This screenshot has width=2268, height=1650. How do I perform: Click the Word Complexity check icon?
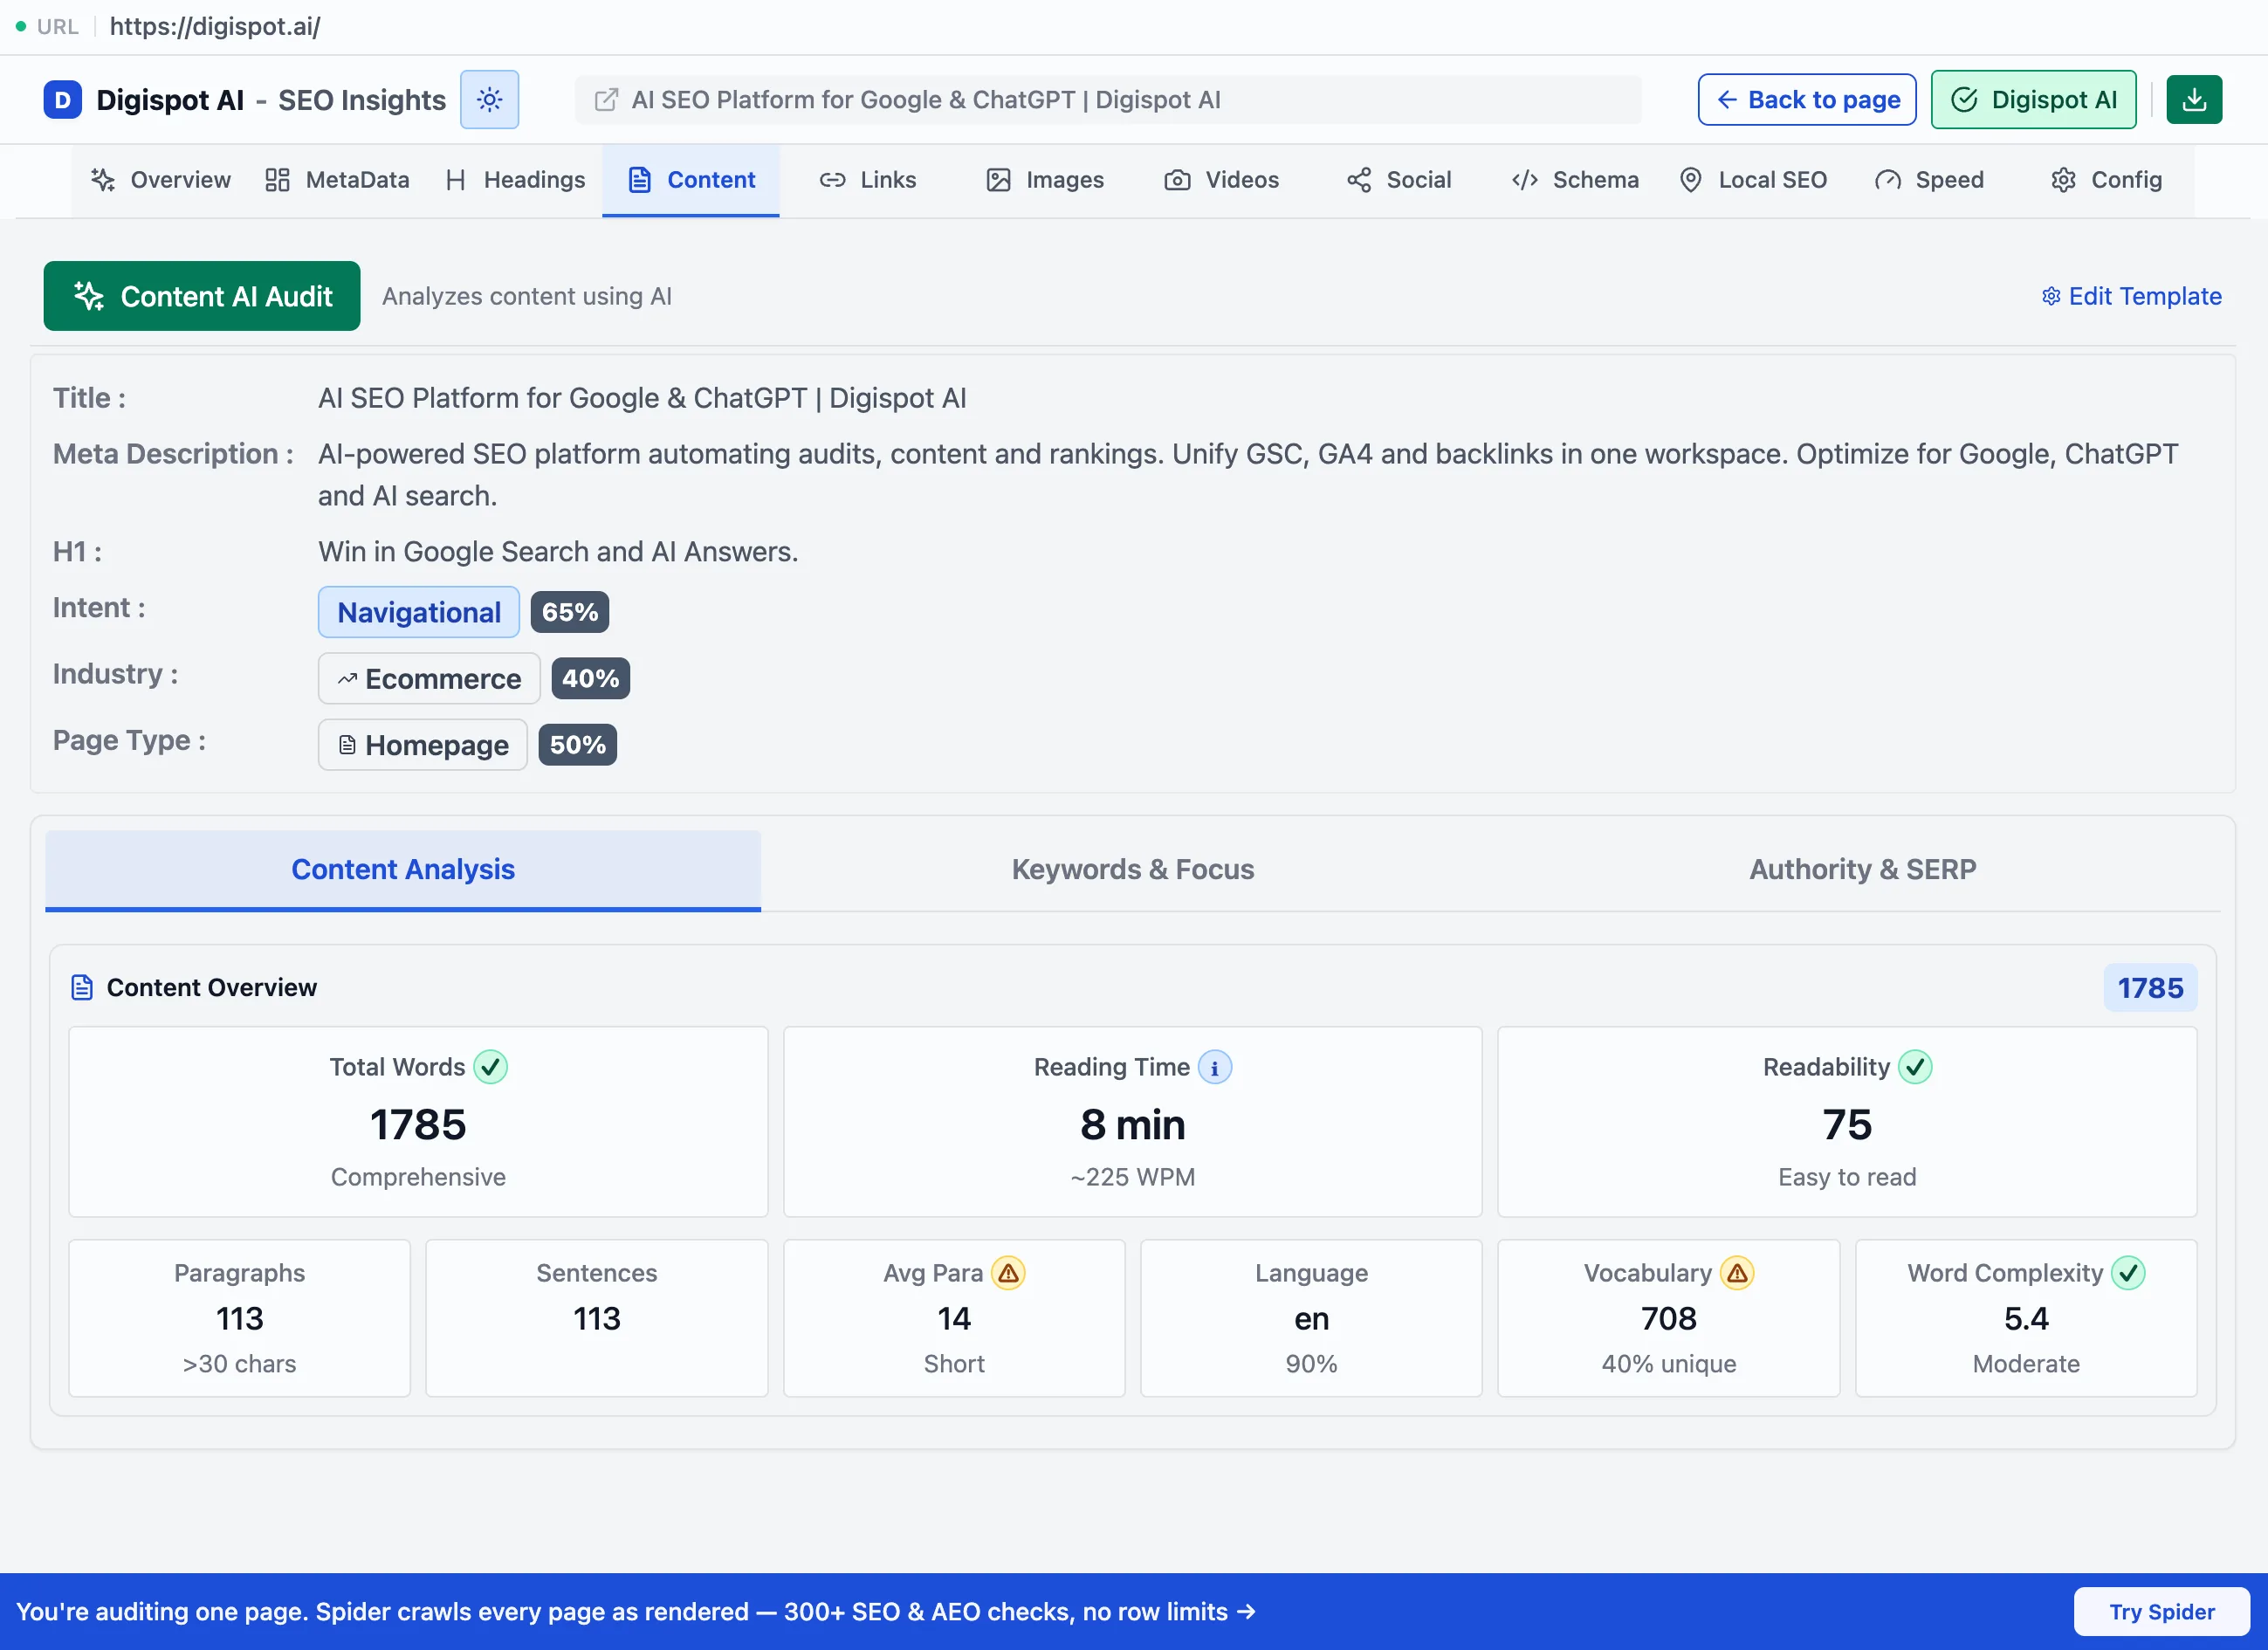(x=2128, y=1273)
